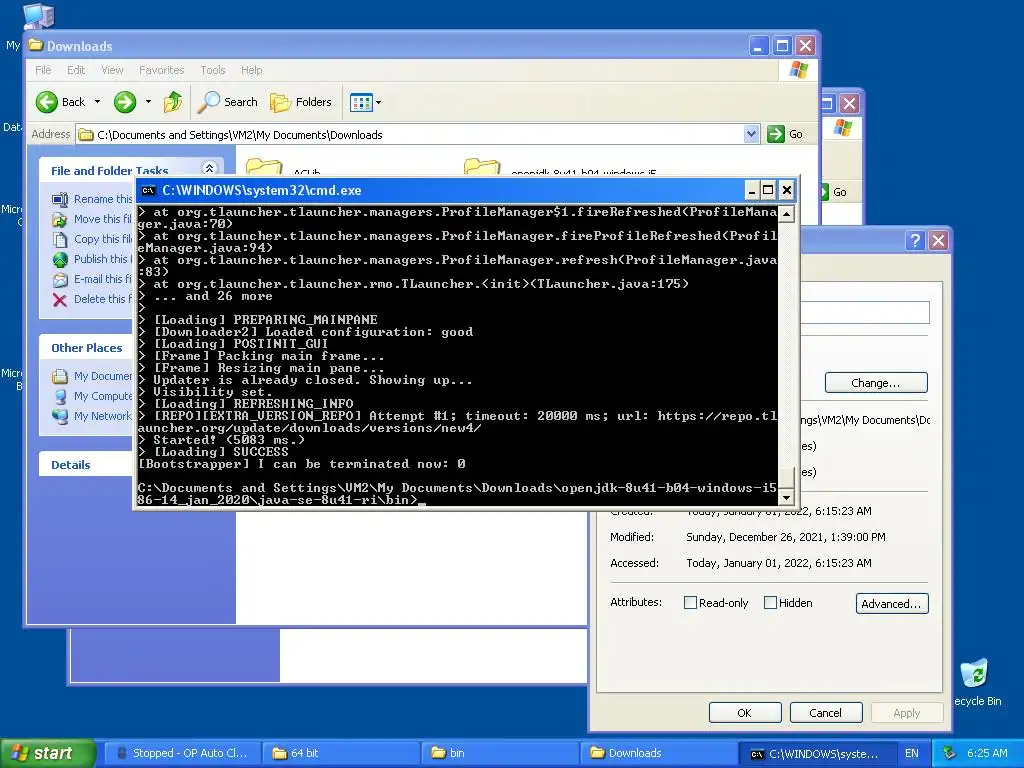Confirm Properties dialog with OK
Screen dimensions: 1024x768
[x=744, y=712]
